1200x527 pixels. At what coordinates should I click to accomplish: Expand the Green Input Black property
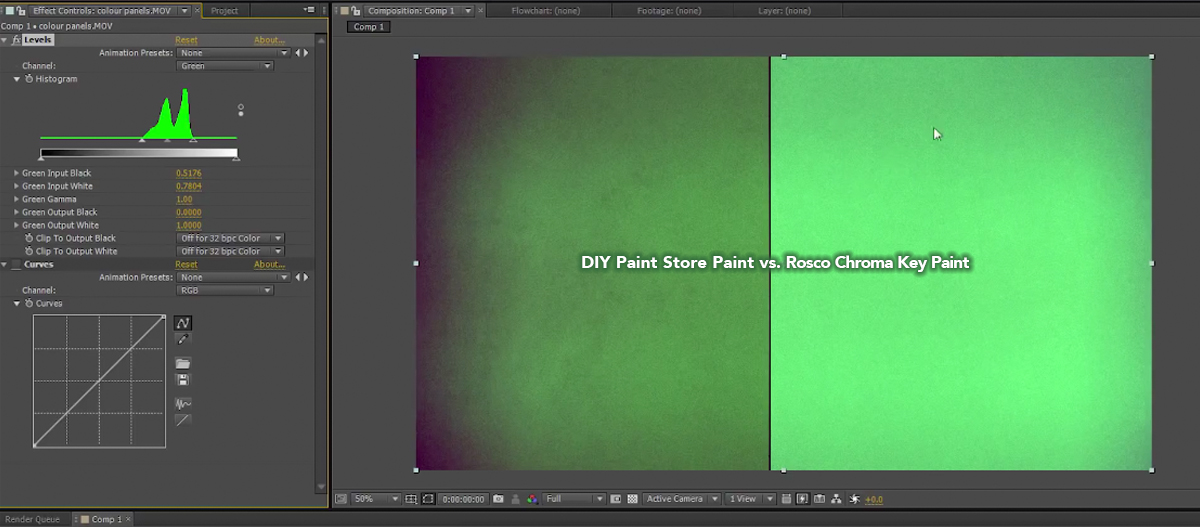pos(16,173)
